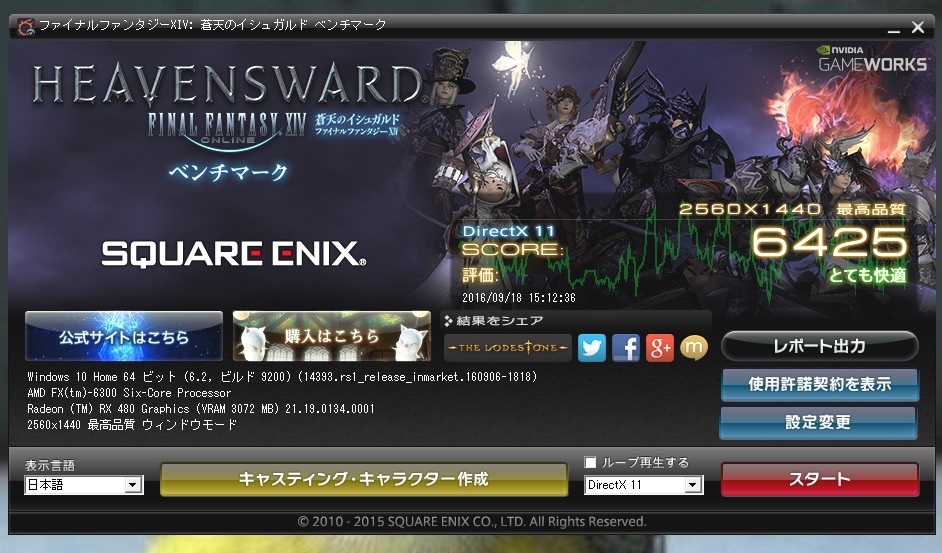
Task: Enable the ループ再生する loop checkbox
Action: point(590,462)
